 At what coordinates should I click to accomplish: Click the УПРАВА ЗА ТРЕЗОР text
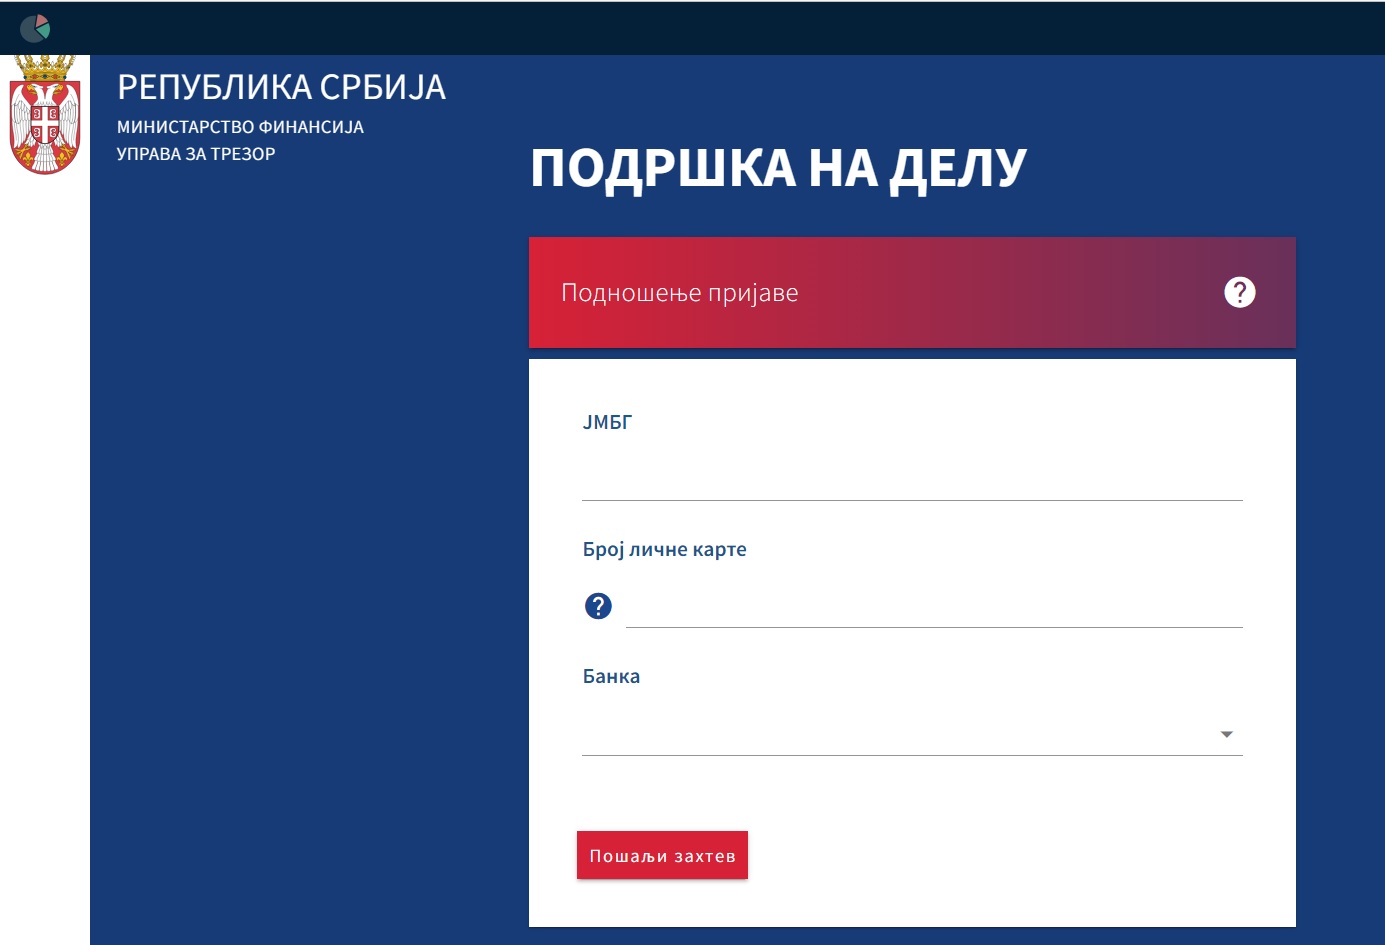(x=196, y=154)
